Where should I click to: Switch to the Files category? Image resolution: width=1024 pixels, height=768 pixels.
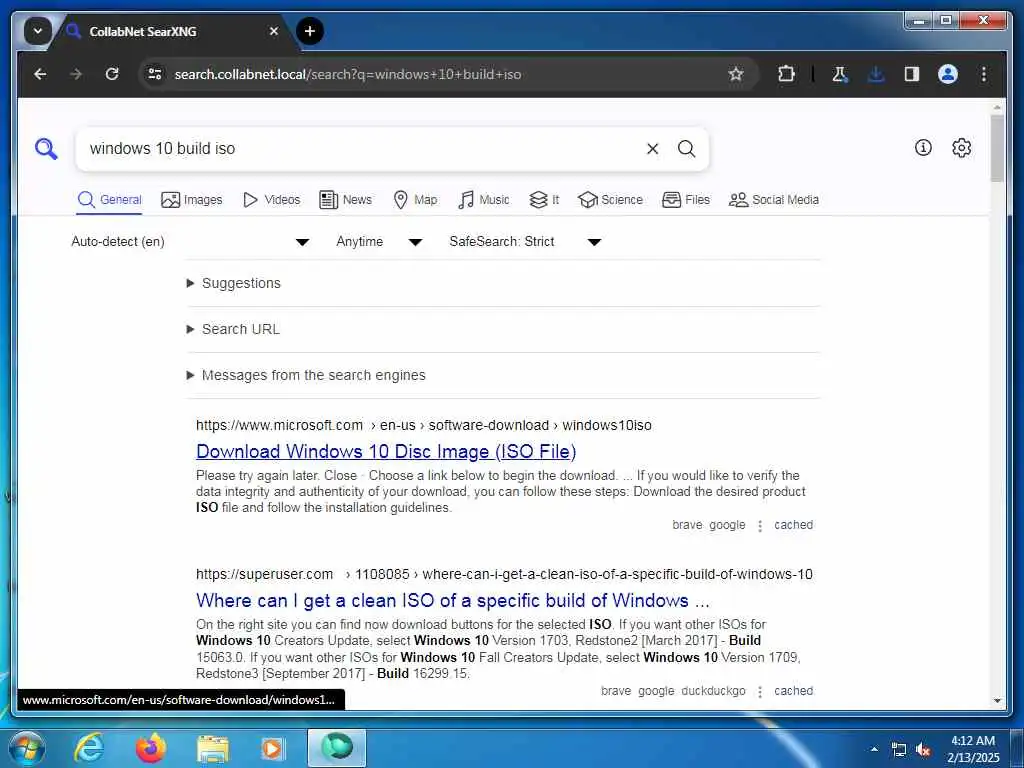click(x=686, y=200)
